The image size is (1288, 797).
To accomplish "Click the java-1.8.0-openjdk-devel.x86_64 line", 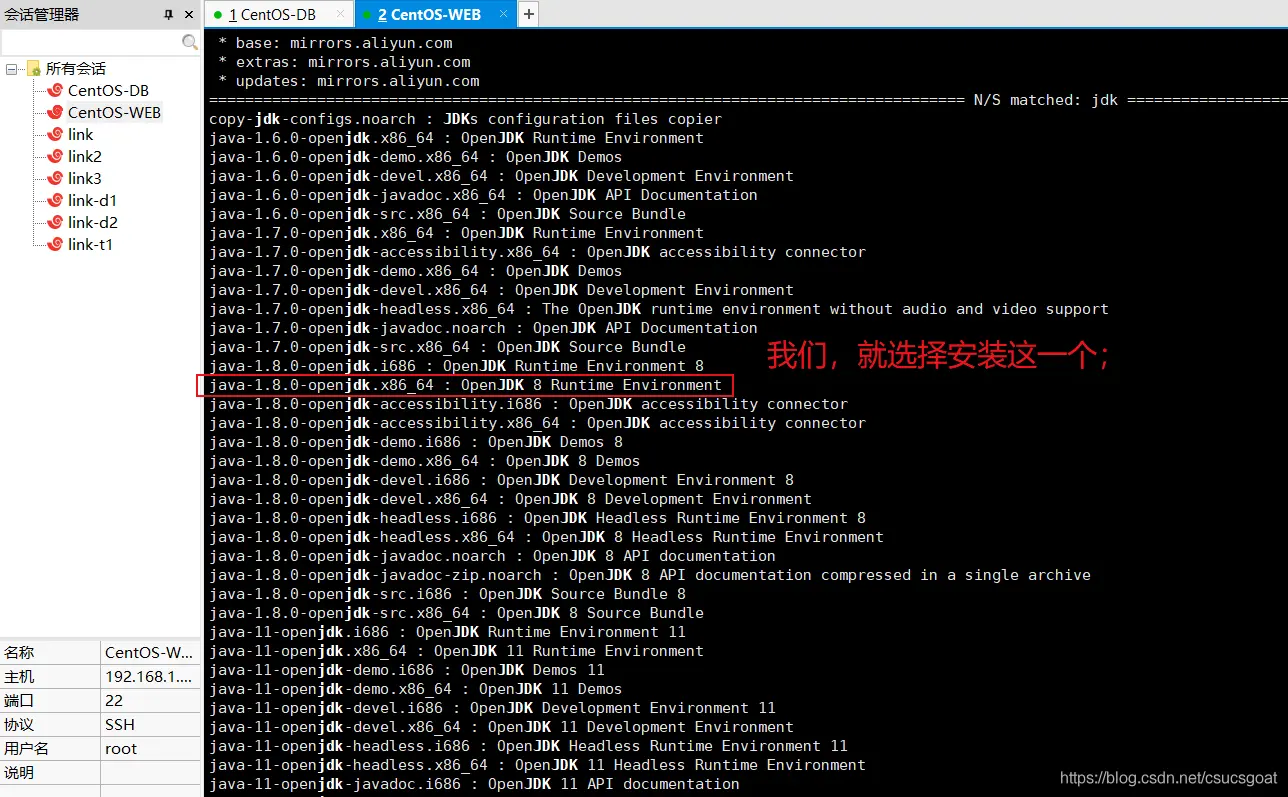I will (510, 499).
